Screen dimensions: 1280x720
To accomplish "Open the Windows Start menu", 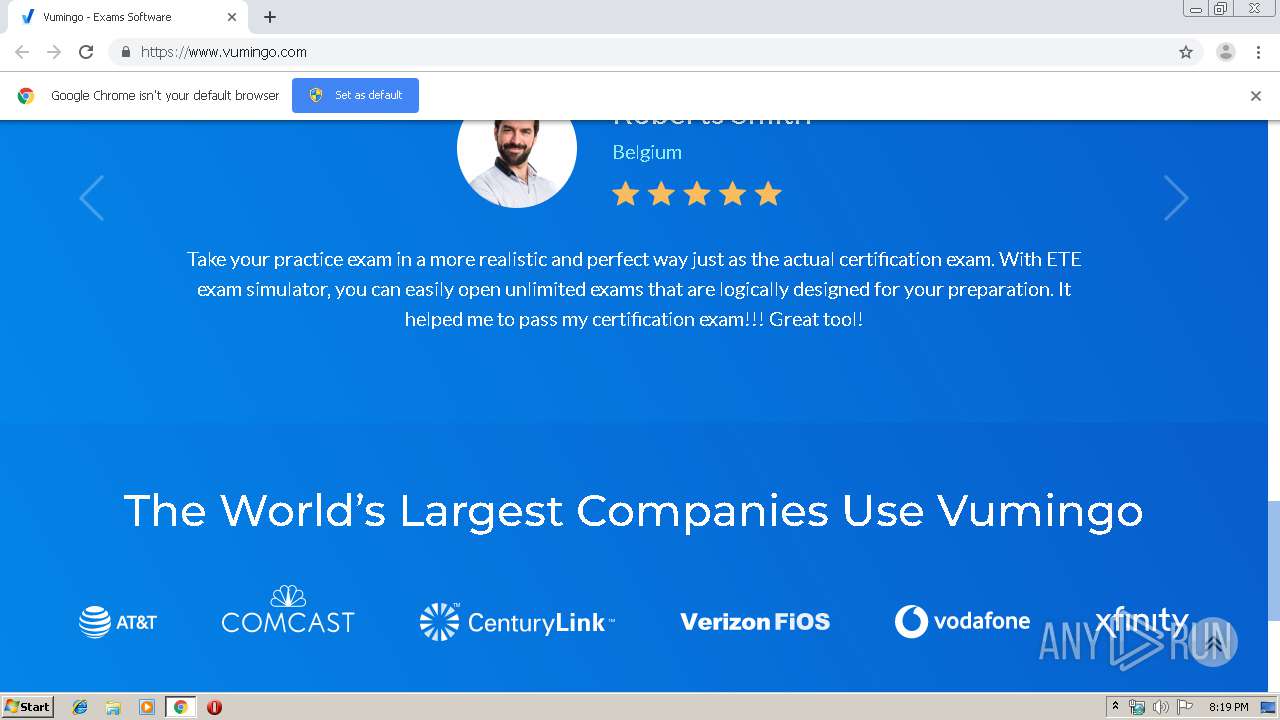I will (x=27, y=707).
